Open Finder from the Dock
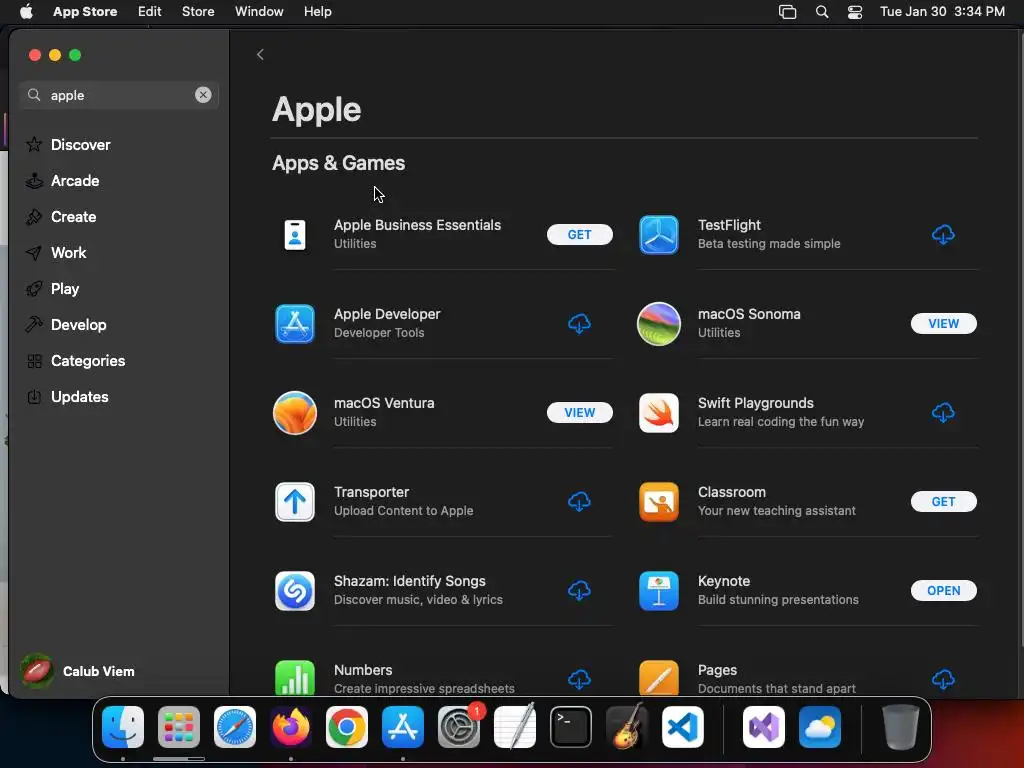 click(x=123, y=727)
